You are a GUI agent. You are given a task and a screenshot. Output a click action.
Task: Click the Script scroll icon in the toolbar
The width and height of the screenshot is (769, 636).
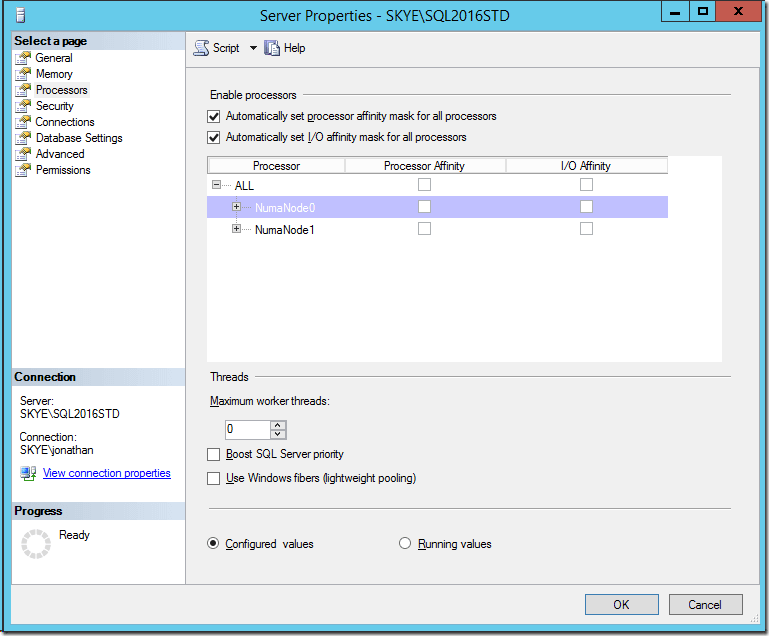201,48
